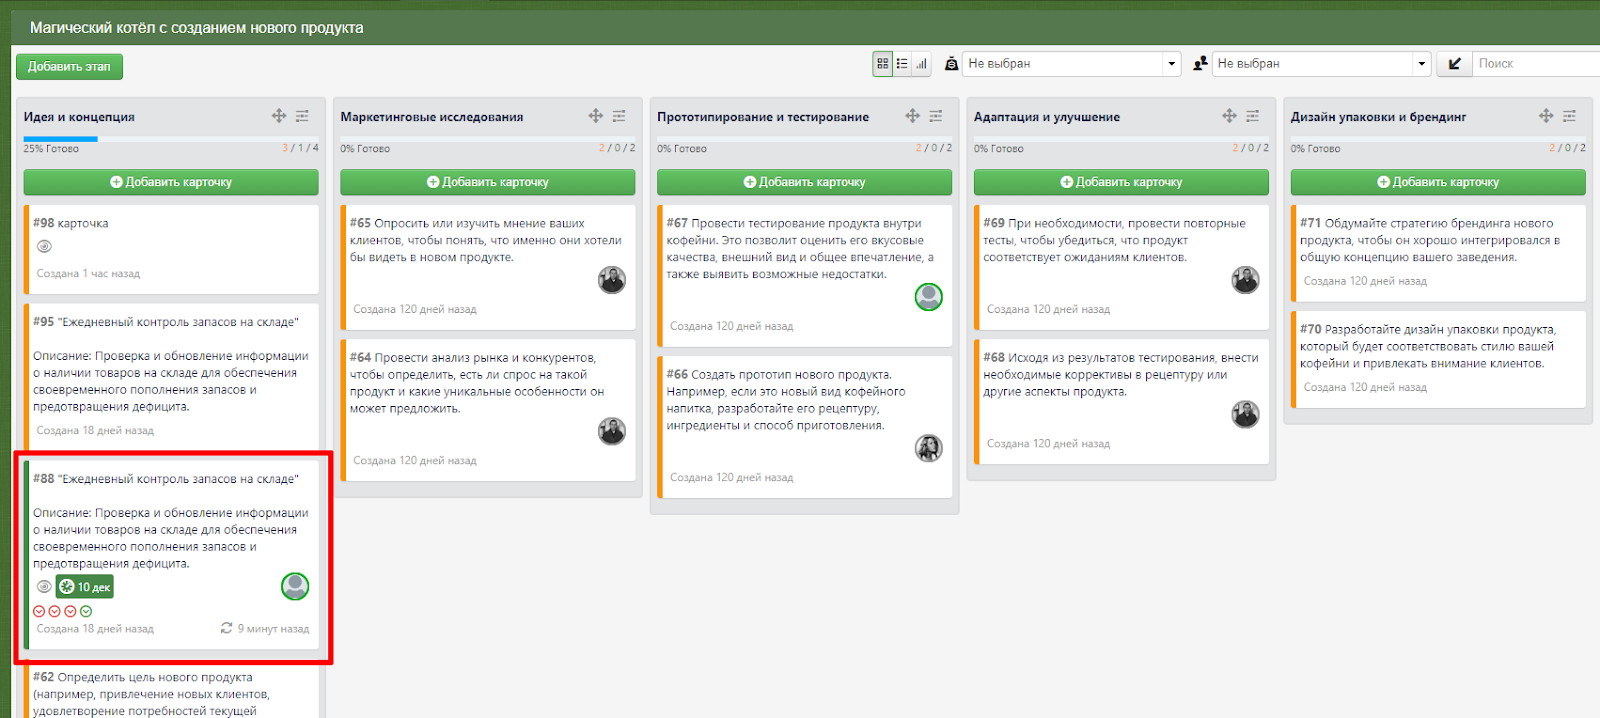Click the refresh icon on card #88
The width and height of the screenshot is (1600, 718).
coord(227,628)
